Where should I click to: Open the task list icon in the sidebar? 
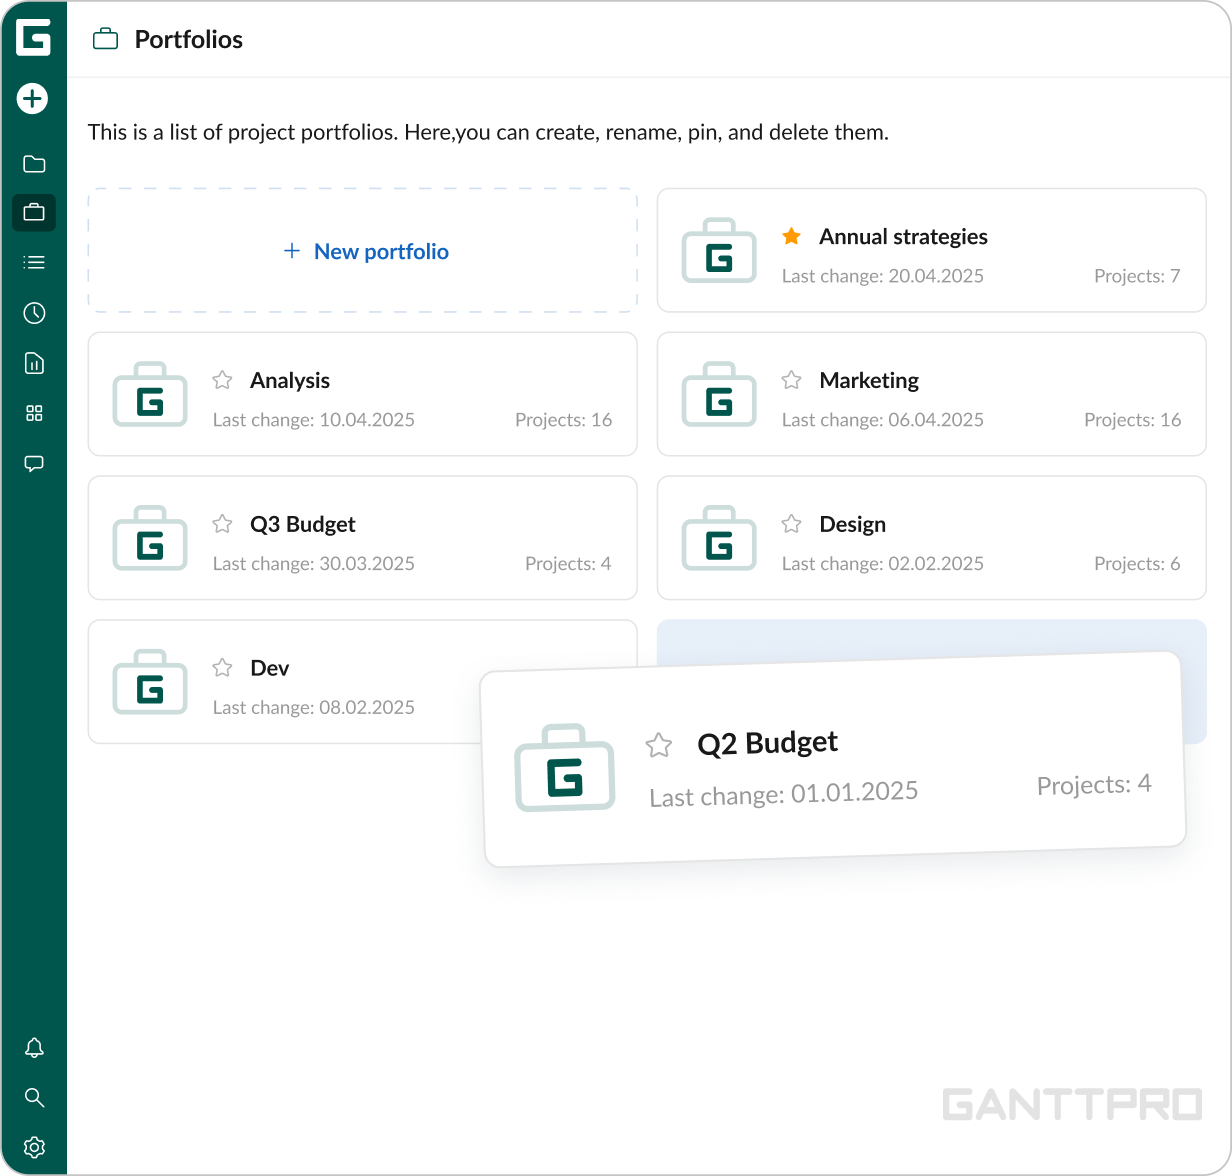click(34, 262)
